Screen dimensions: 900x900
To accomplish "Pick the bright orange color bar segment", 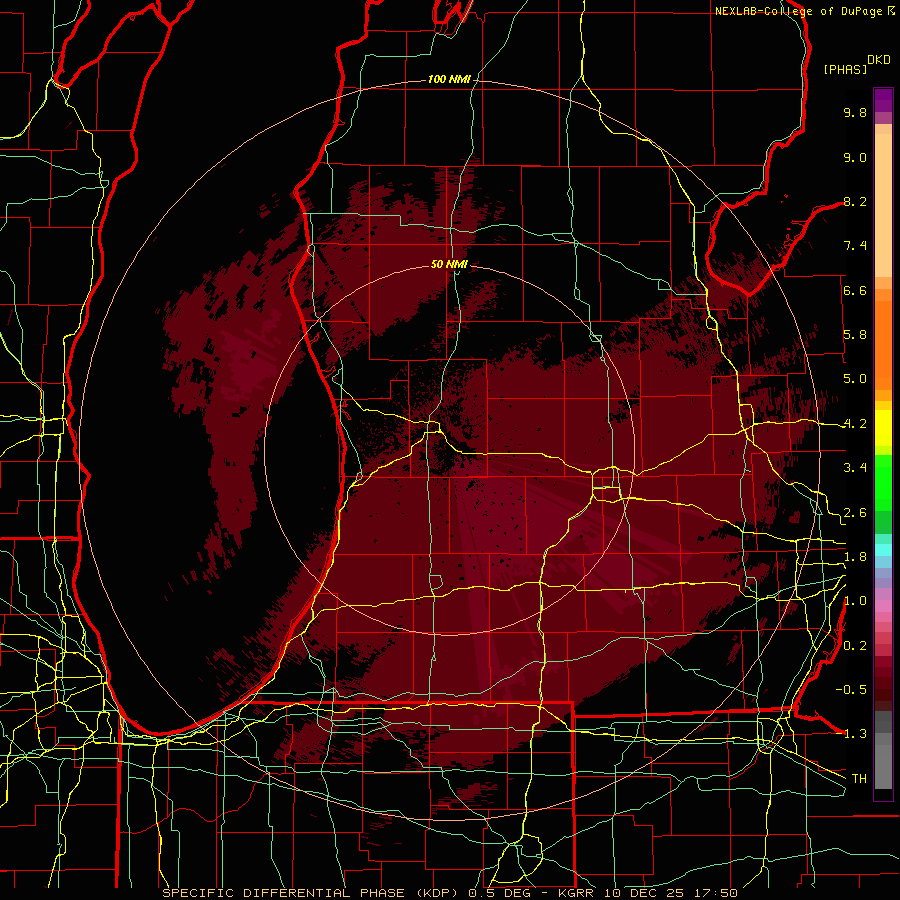I will click(x=883, y=344).
